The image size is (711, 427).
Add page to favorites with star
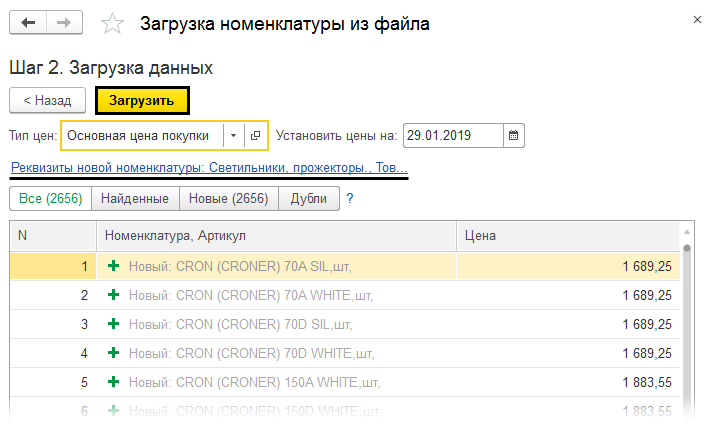[115, 23]
